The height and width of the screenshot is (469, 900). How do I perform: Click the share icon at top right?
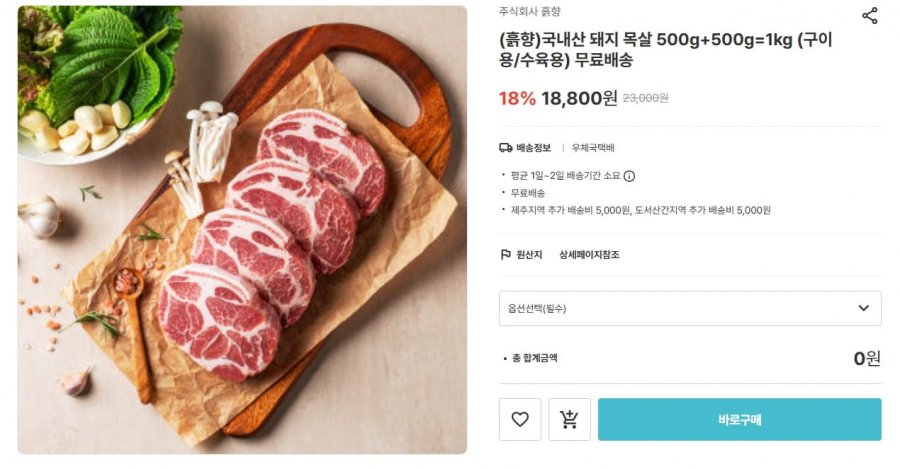[869, 16]
